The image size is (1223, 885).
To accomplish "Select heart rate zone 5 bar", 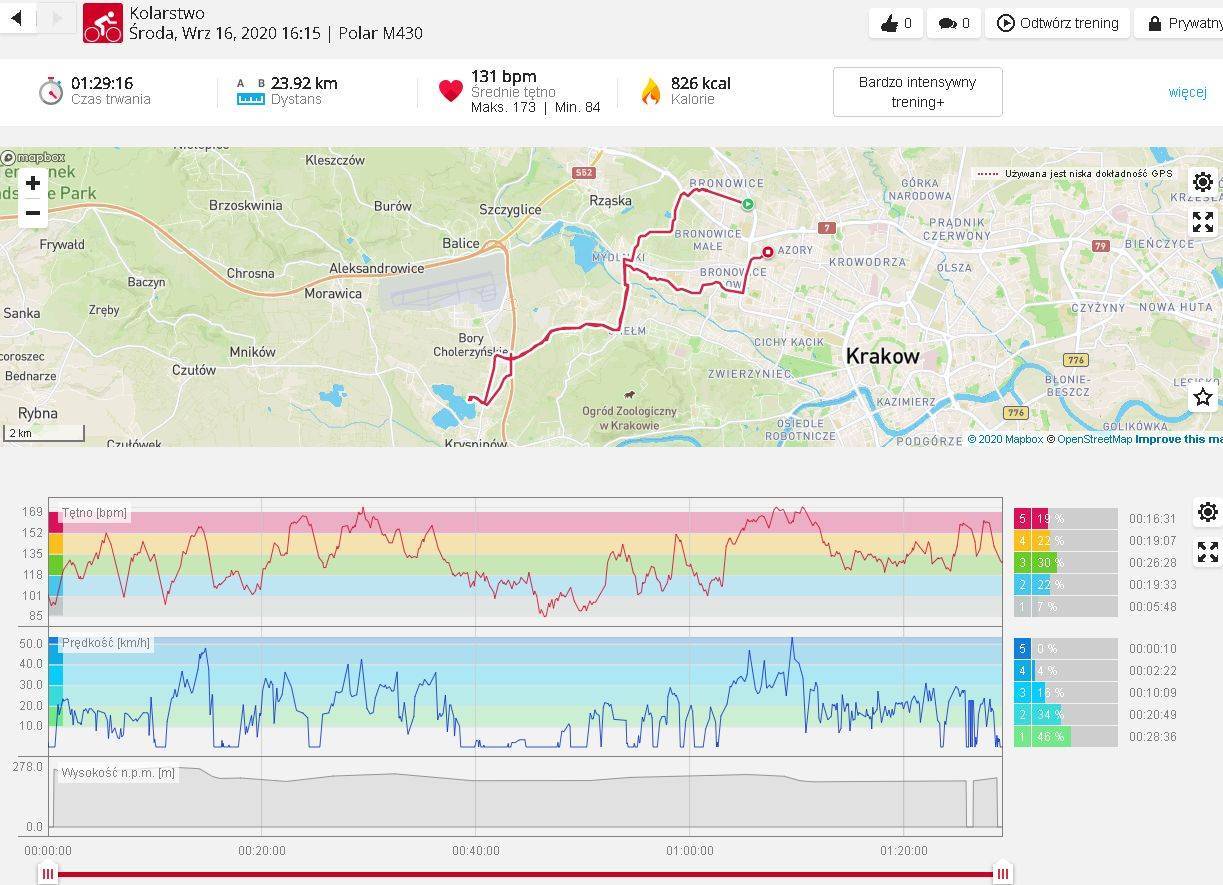I will (x=1065, y=518).
